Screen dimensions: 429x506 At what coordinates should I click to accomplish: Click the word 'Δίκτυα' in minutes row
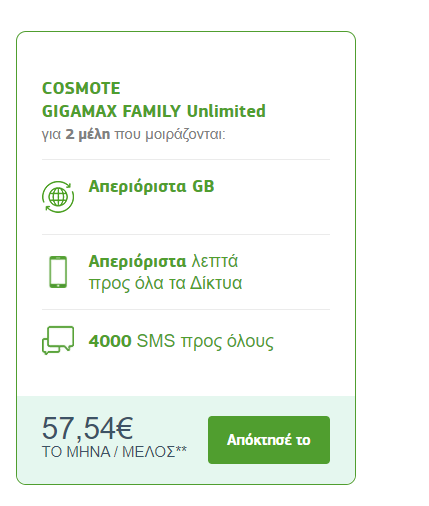[x=216, y=283]
